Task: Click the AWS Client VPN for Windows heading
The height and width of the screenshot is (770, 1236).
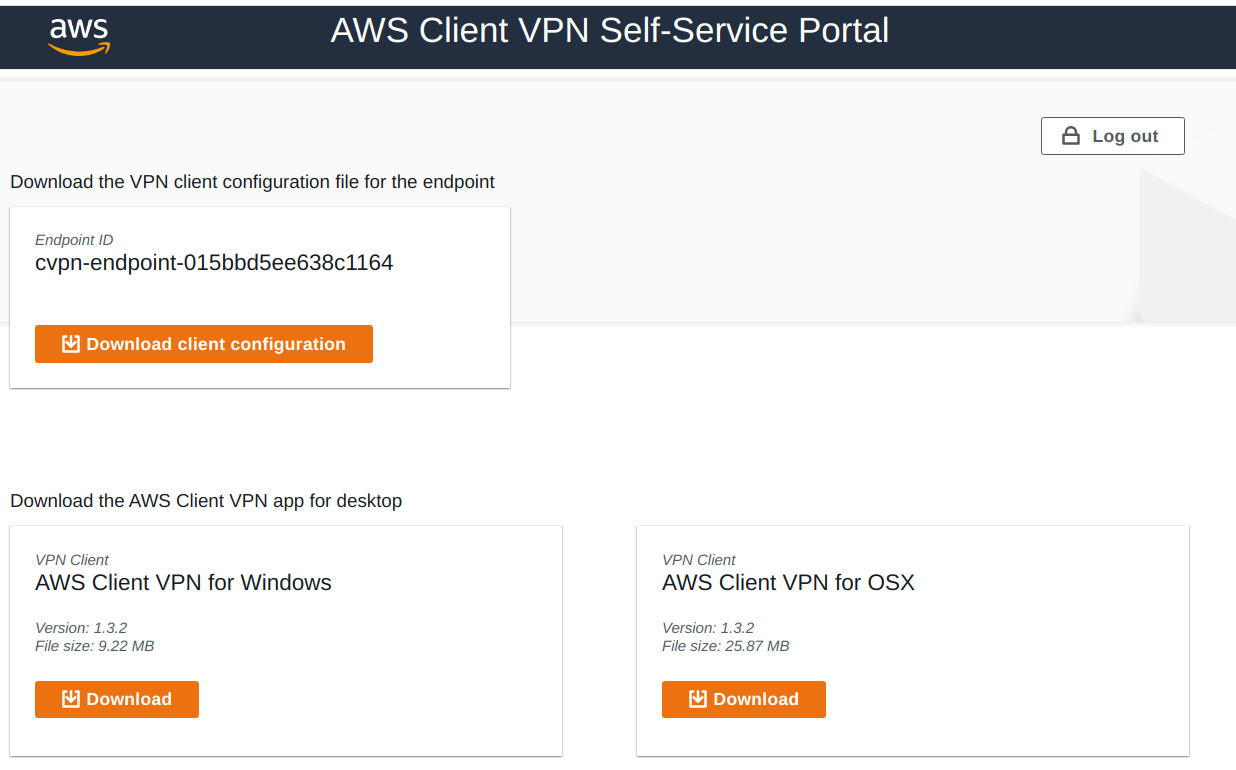Action: point(183,582)
